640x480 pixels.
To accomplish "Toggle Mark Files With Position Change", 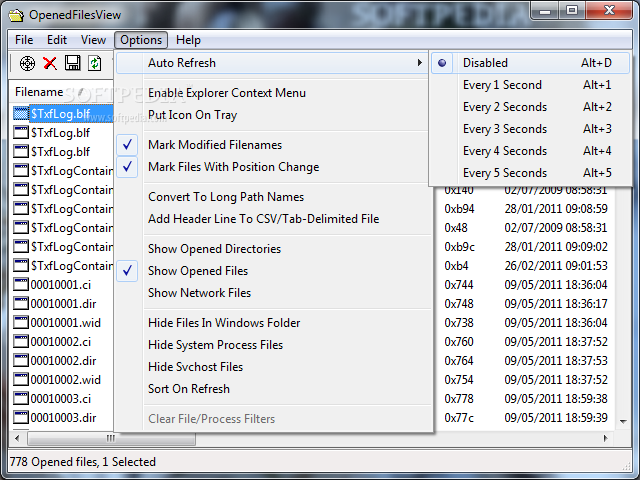I will pyautogui.click(x=273, y=167).
